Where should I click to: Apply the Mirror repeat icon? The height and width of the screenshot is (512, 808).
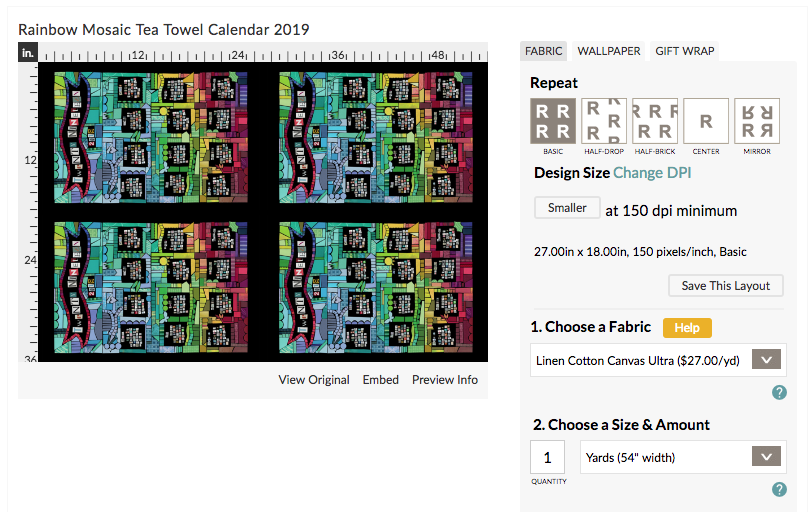click(757, 121)
